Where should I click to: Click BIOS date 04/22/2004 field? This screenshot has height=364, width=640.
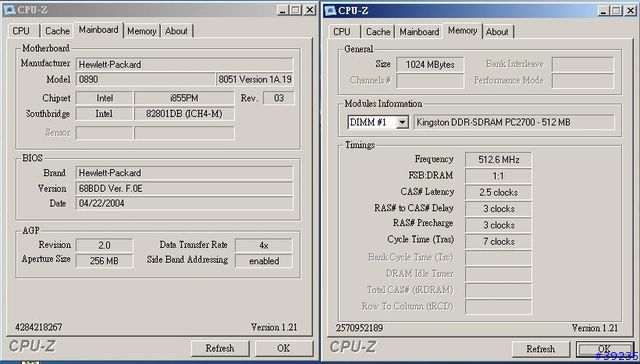pos(184,203)
